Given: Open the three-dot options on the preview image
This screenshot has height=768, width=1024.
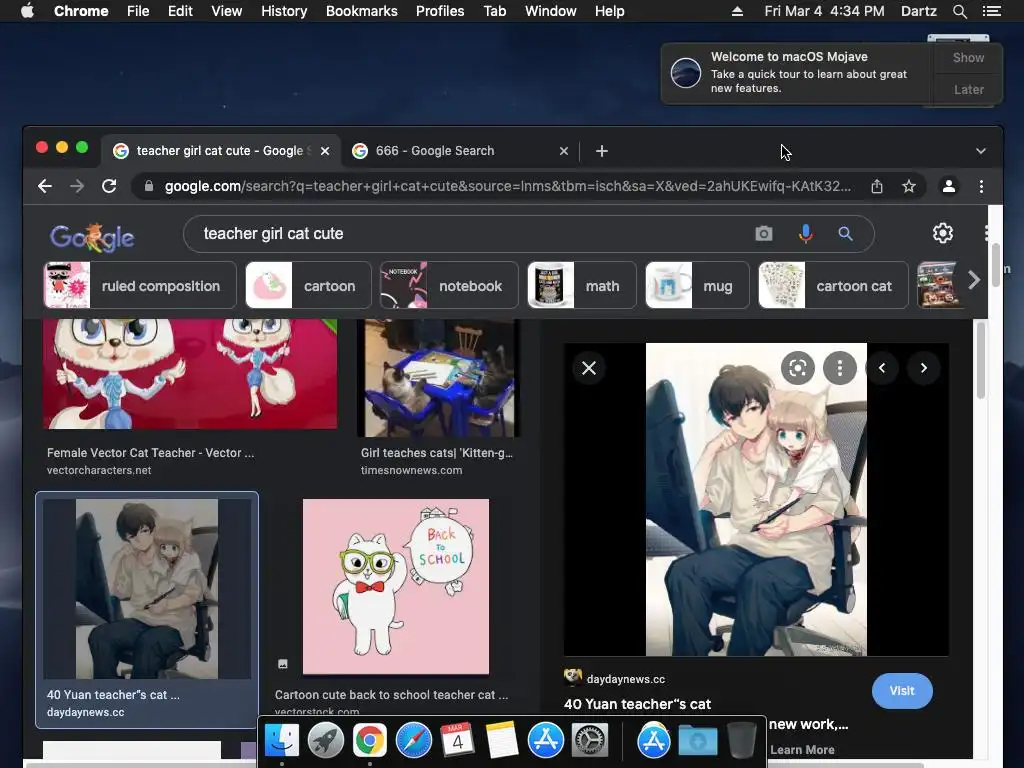Looking at the screenshot, I should pyautogui.click(x=840, y=368).
